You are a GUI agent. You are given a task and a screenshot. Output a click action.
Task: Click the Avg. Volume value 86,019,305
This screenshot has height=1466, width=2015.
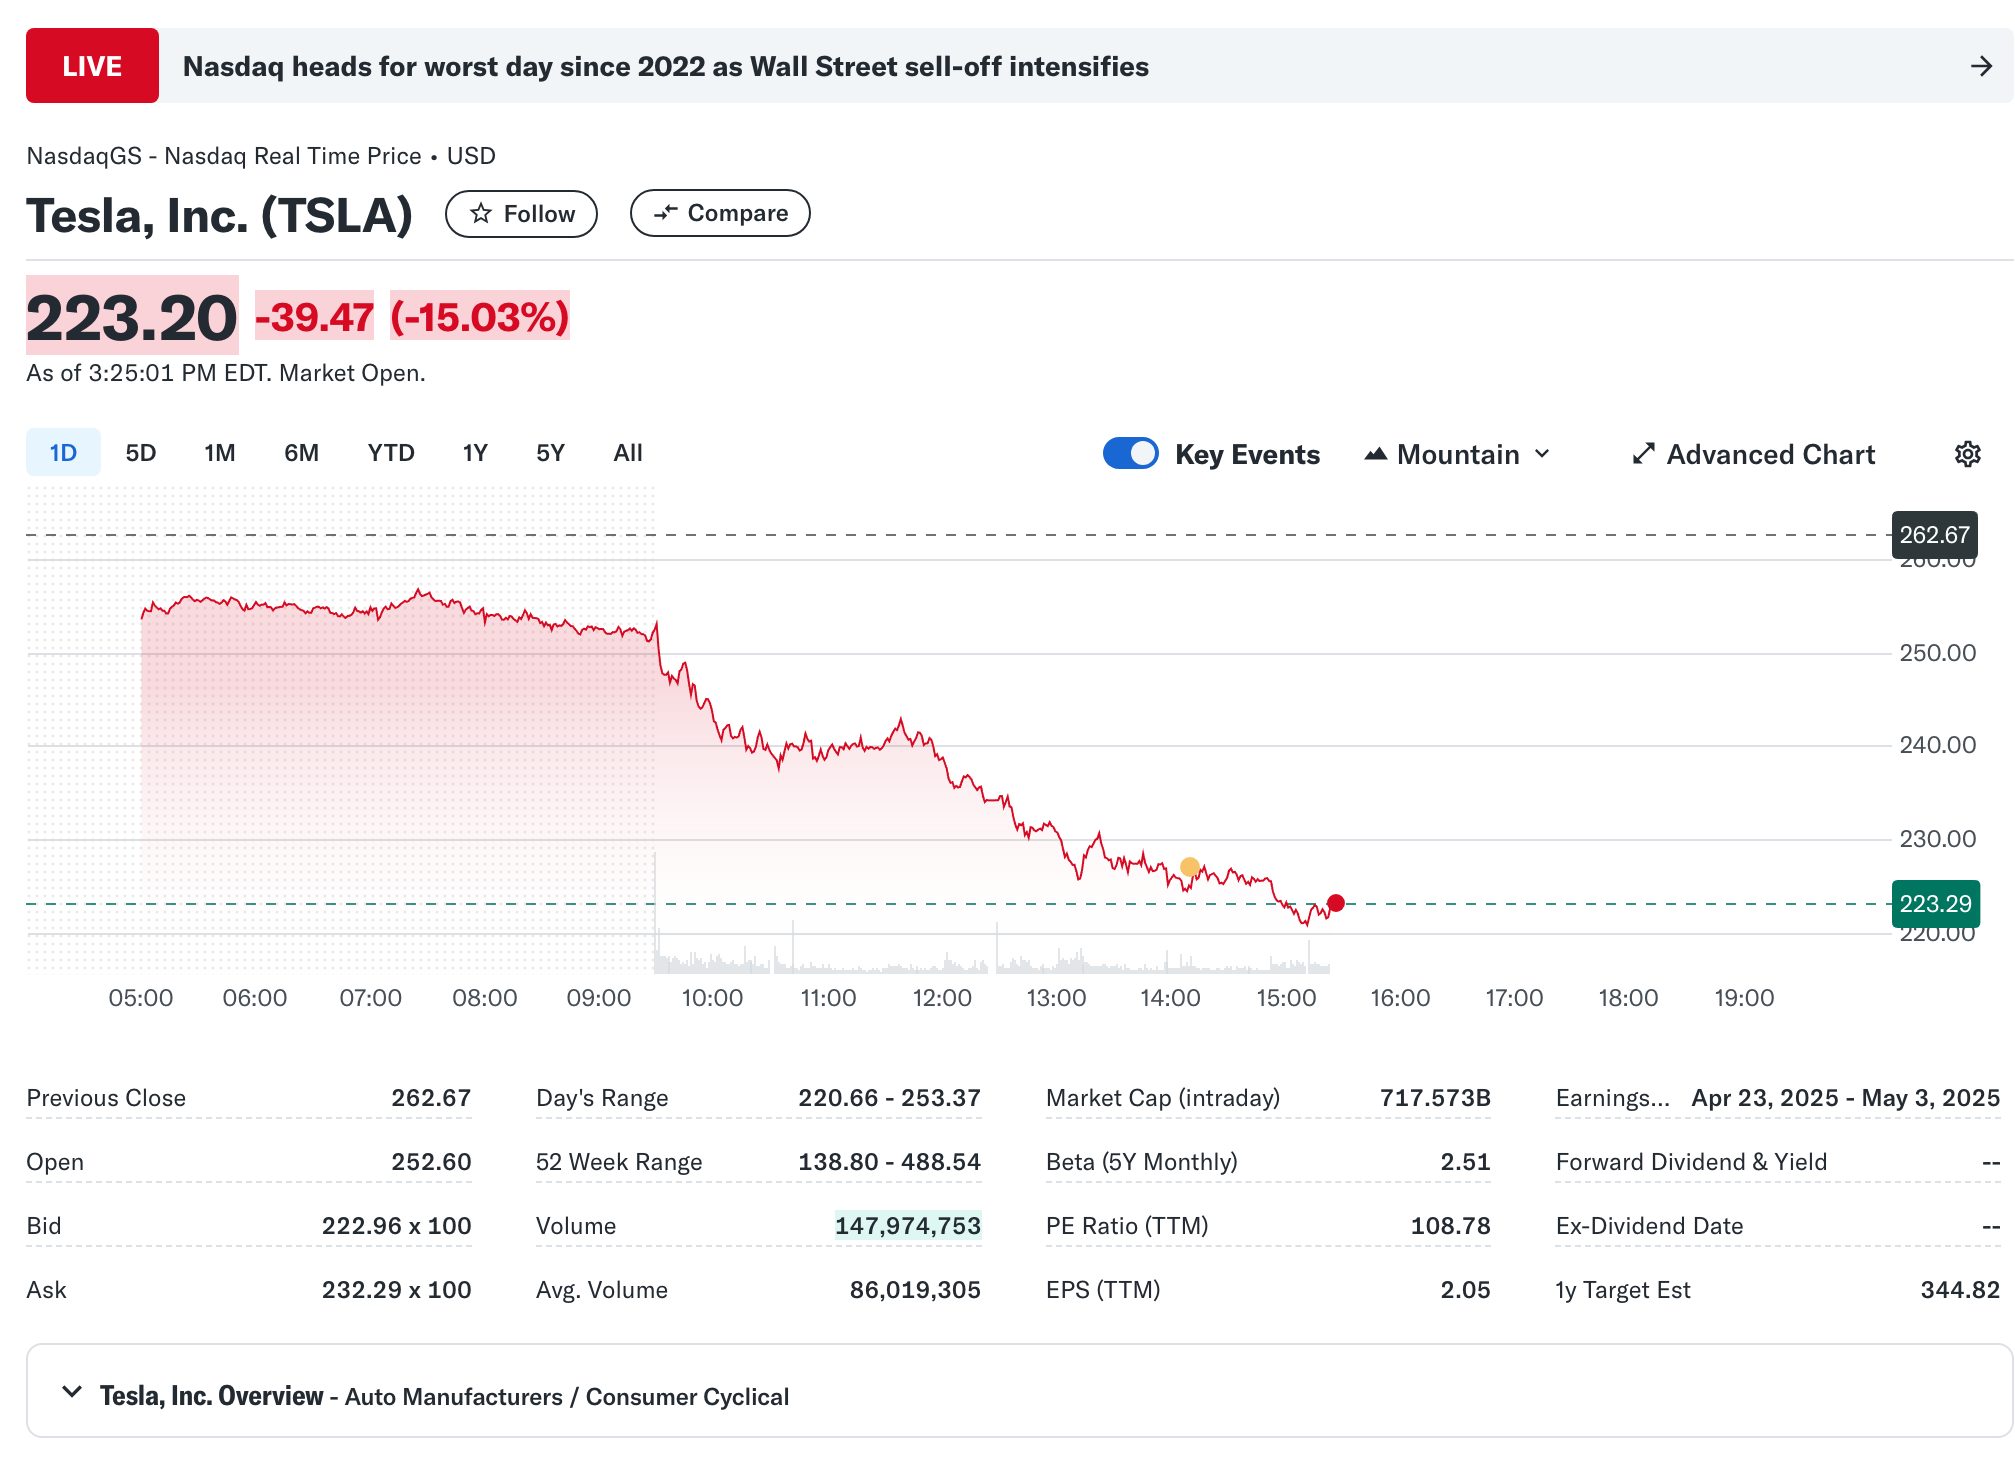[x=915, y=1290]
